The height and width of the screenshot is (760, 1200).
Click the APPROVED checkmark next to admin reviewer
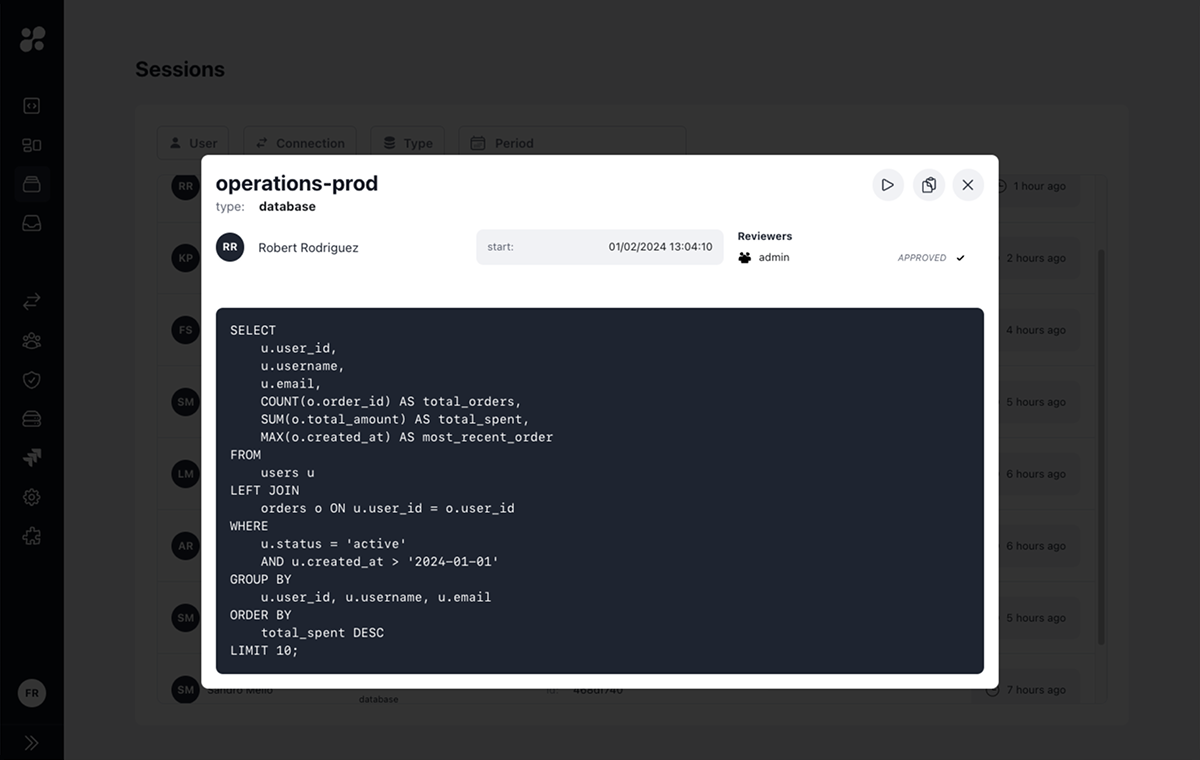click(x=960, y=257)
